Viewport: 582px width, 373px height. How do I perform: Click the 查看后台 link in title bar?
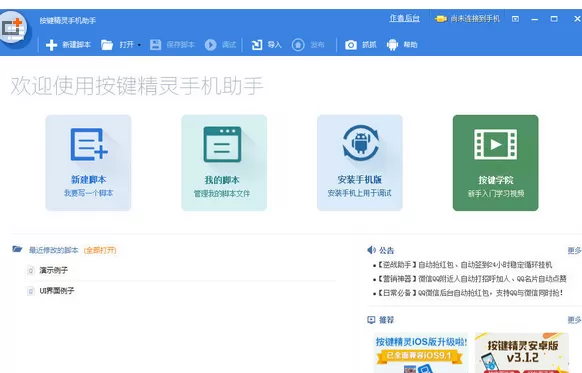pos(404,19)
